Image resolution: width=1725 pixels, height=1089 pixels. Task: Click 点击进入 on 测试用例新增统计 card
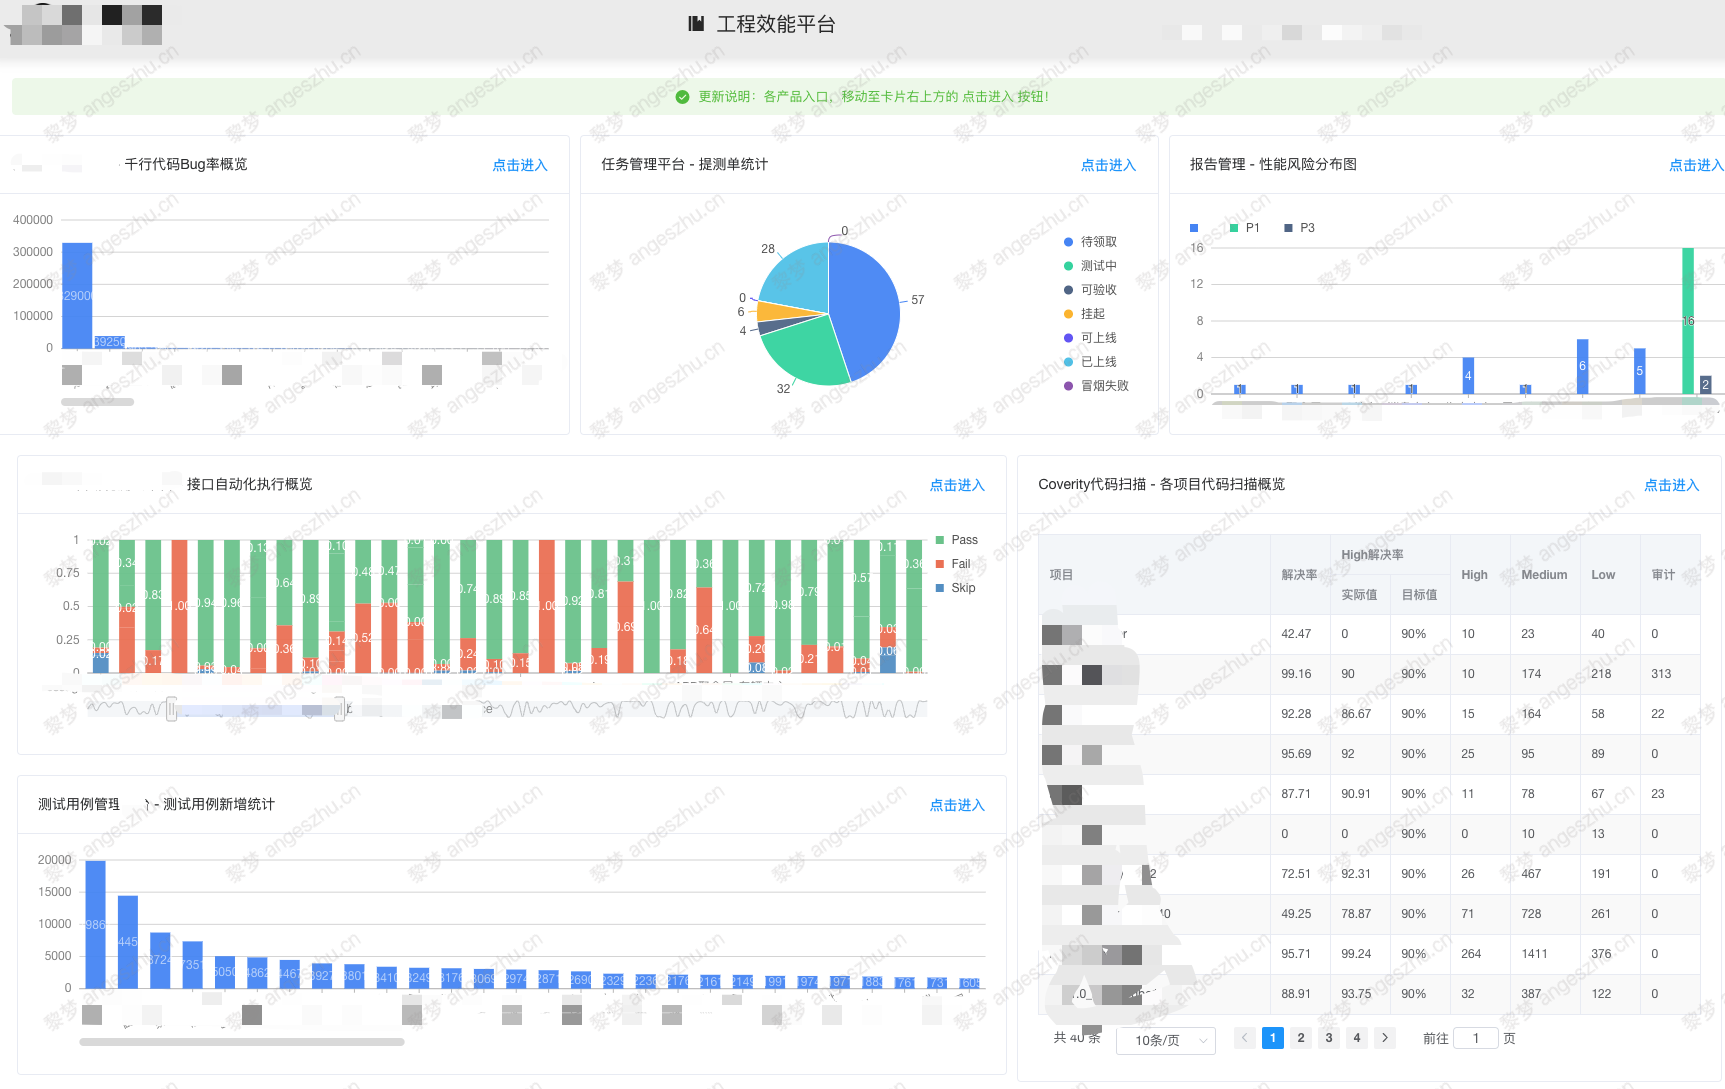(957, 806)
